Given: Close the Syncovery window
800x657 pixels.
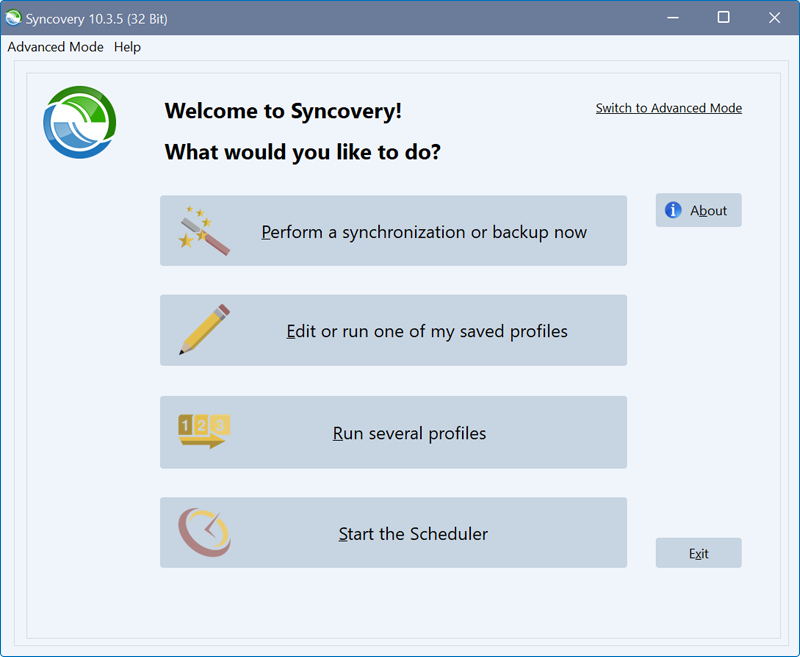Looking at the screenshot, I should point(774,18).
